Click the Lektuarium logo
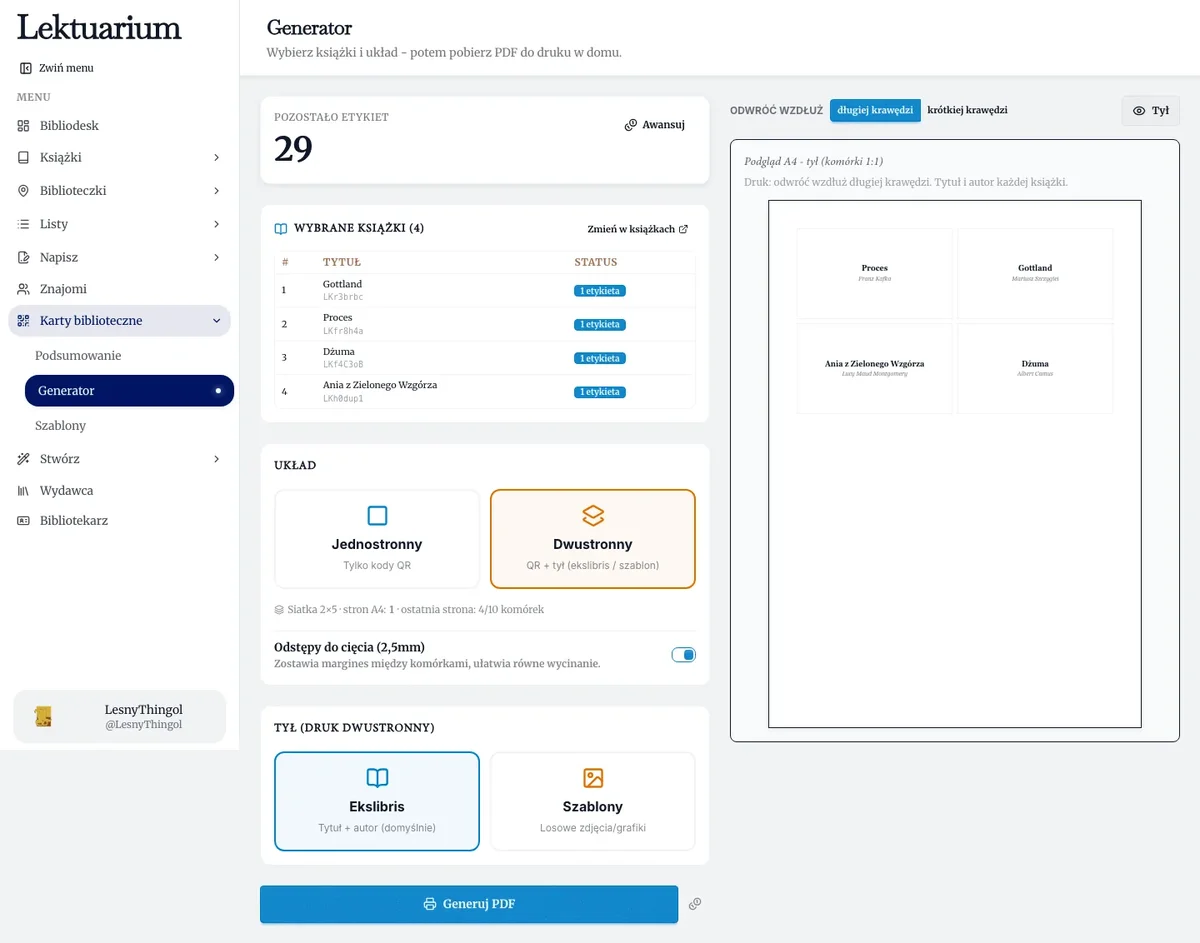This screenshot has height=943, width=1200. pyautogui.click(x=99, y=28)
